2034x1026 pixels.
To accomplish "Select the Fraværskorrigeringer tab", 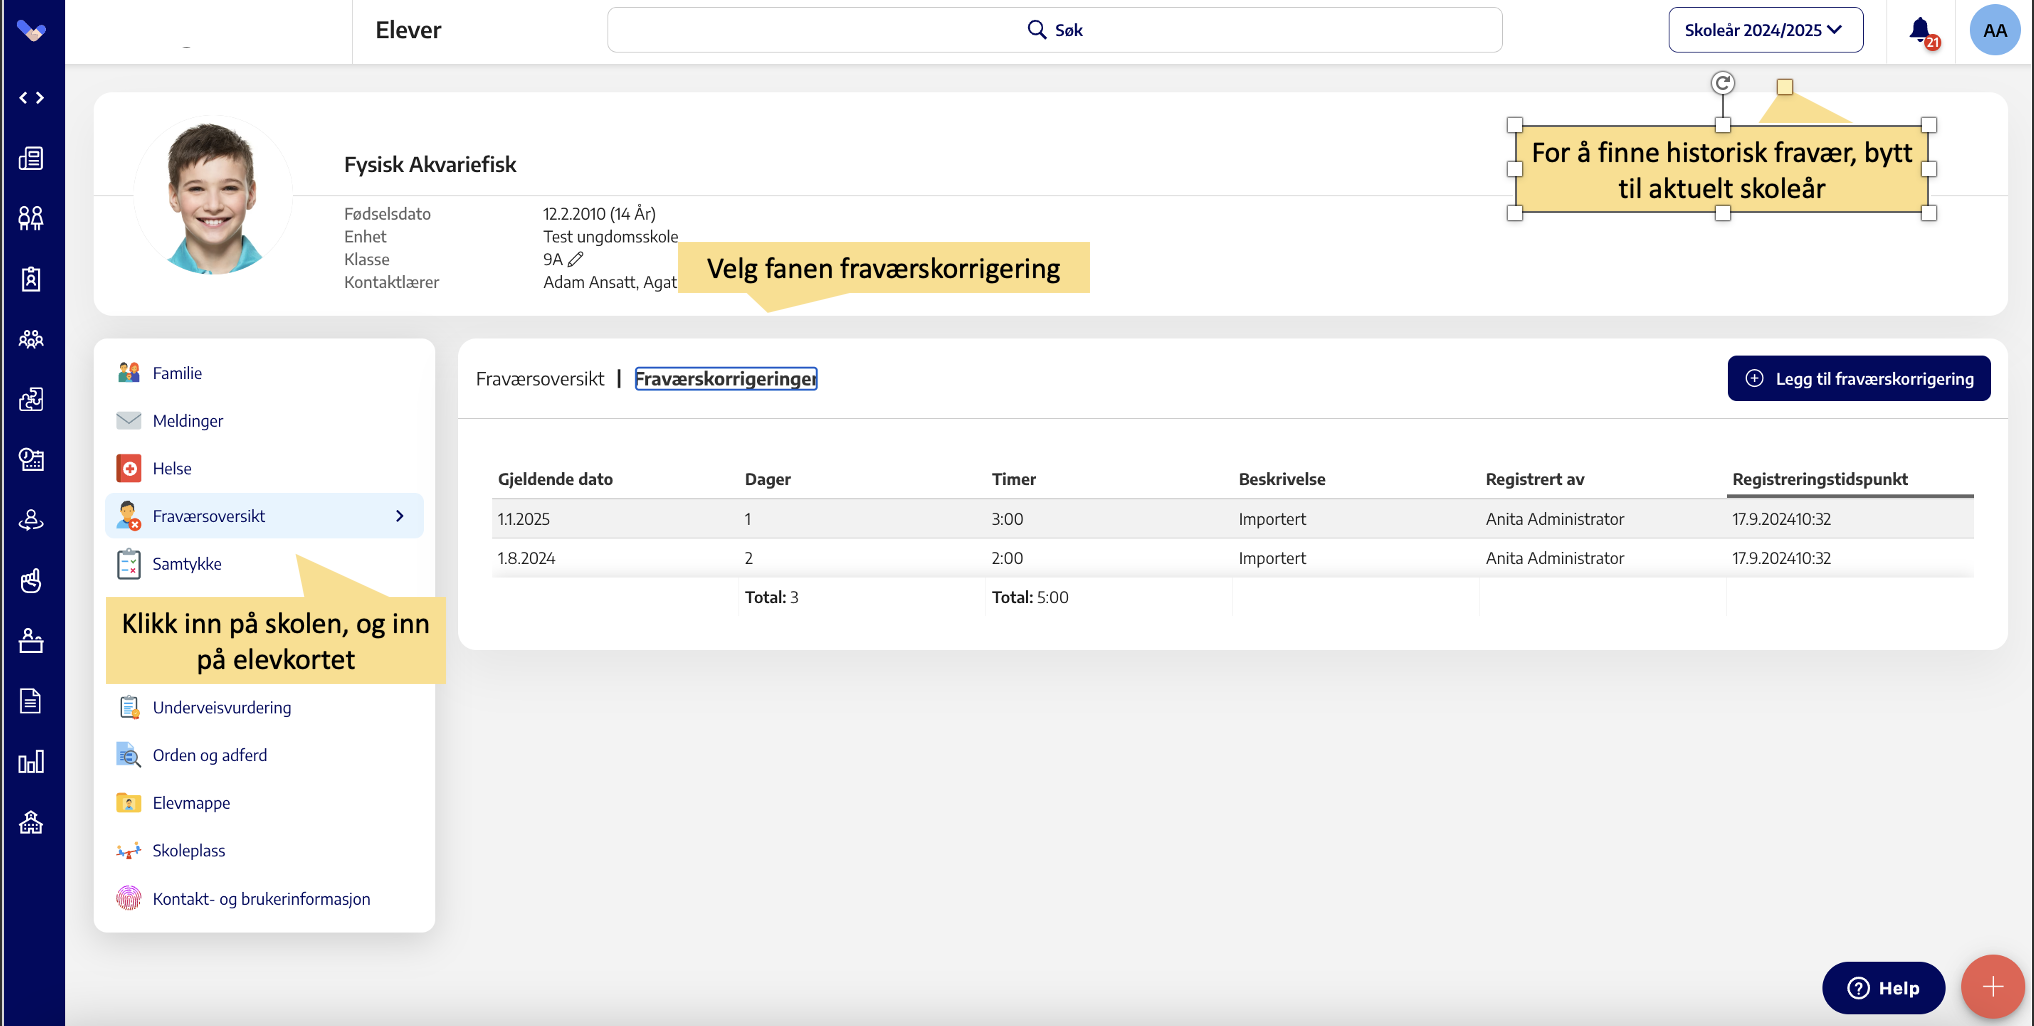I will [x=726, y=379].
